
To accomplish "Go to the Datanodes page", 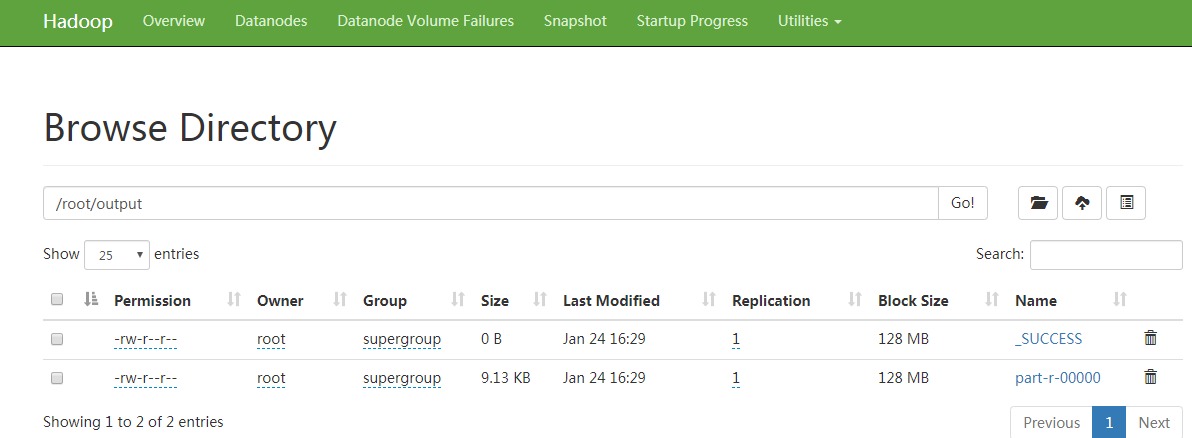I will click(271, 21).
